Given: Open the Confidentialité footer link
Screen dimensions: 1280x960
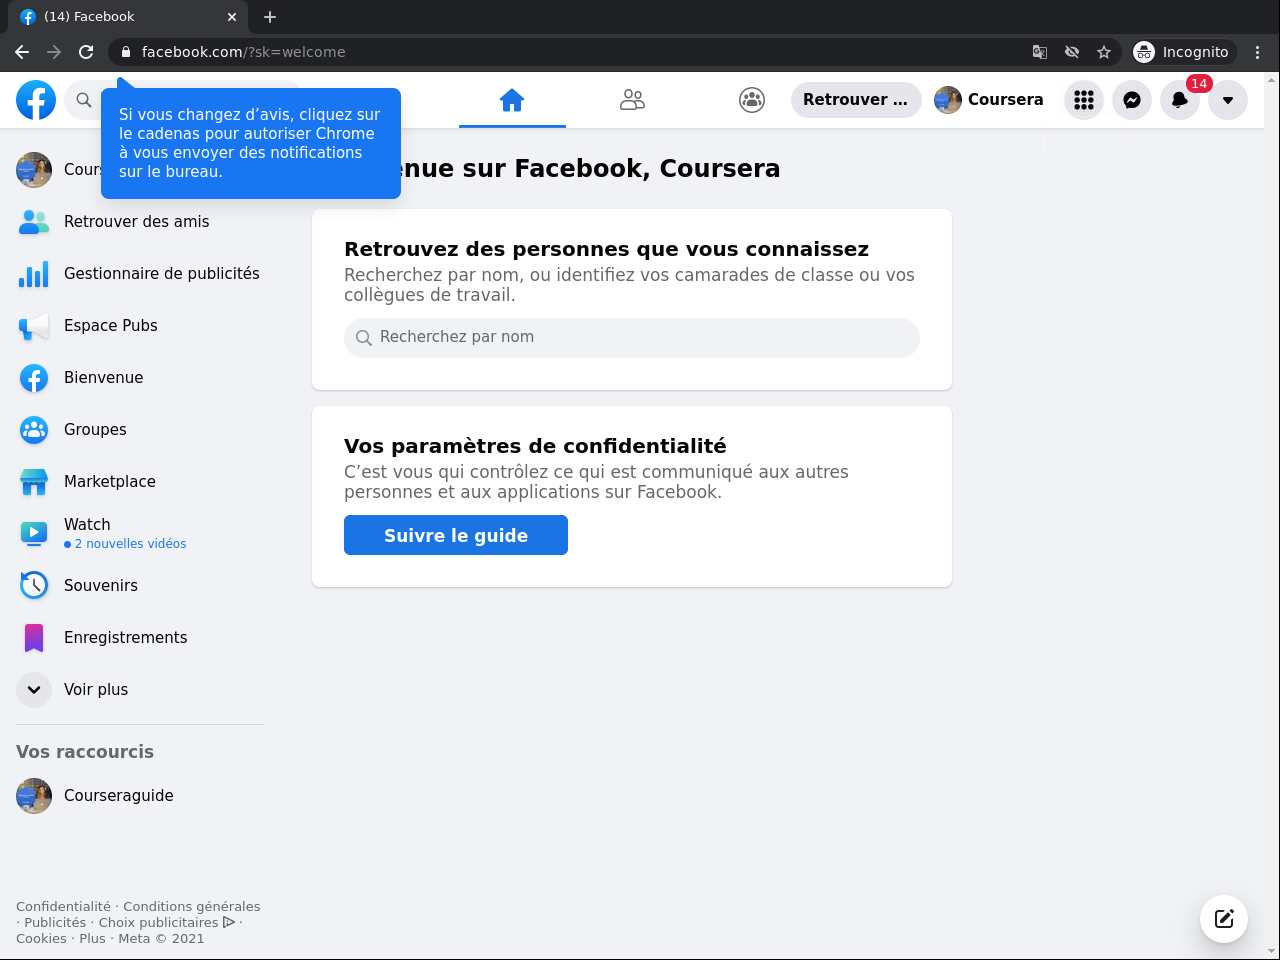Looking at the screenshot, I should click(63, 907).
